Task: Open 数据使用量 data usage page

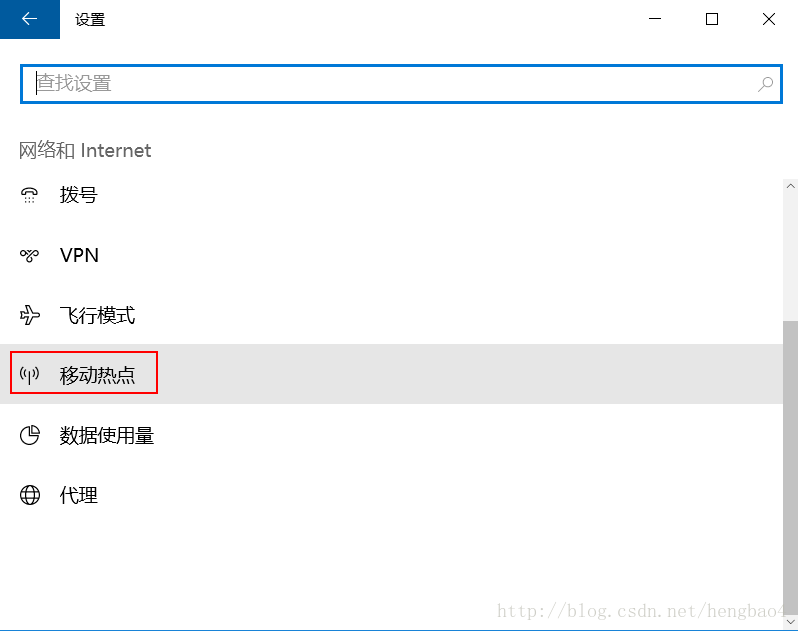Action: 391,435
